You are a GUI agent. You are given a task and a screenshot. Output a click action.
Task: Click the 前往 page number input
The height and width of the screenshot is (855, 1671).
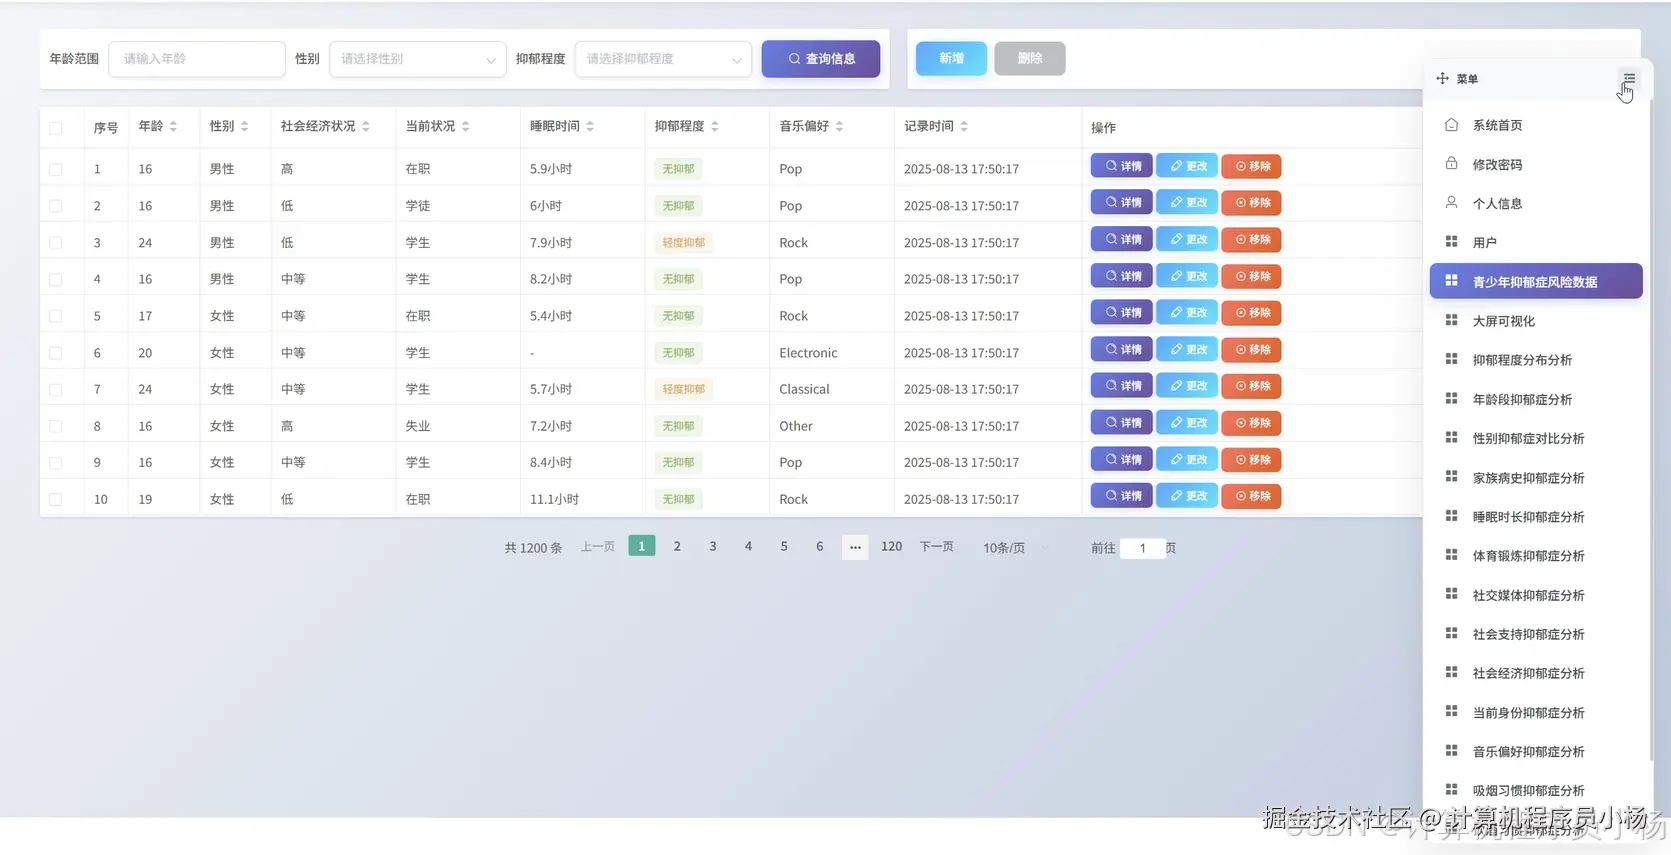pyautogui.click(x=1143, y=548)
